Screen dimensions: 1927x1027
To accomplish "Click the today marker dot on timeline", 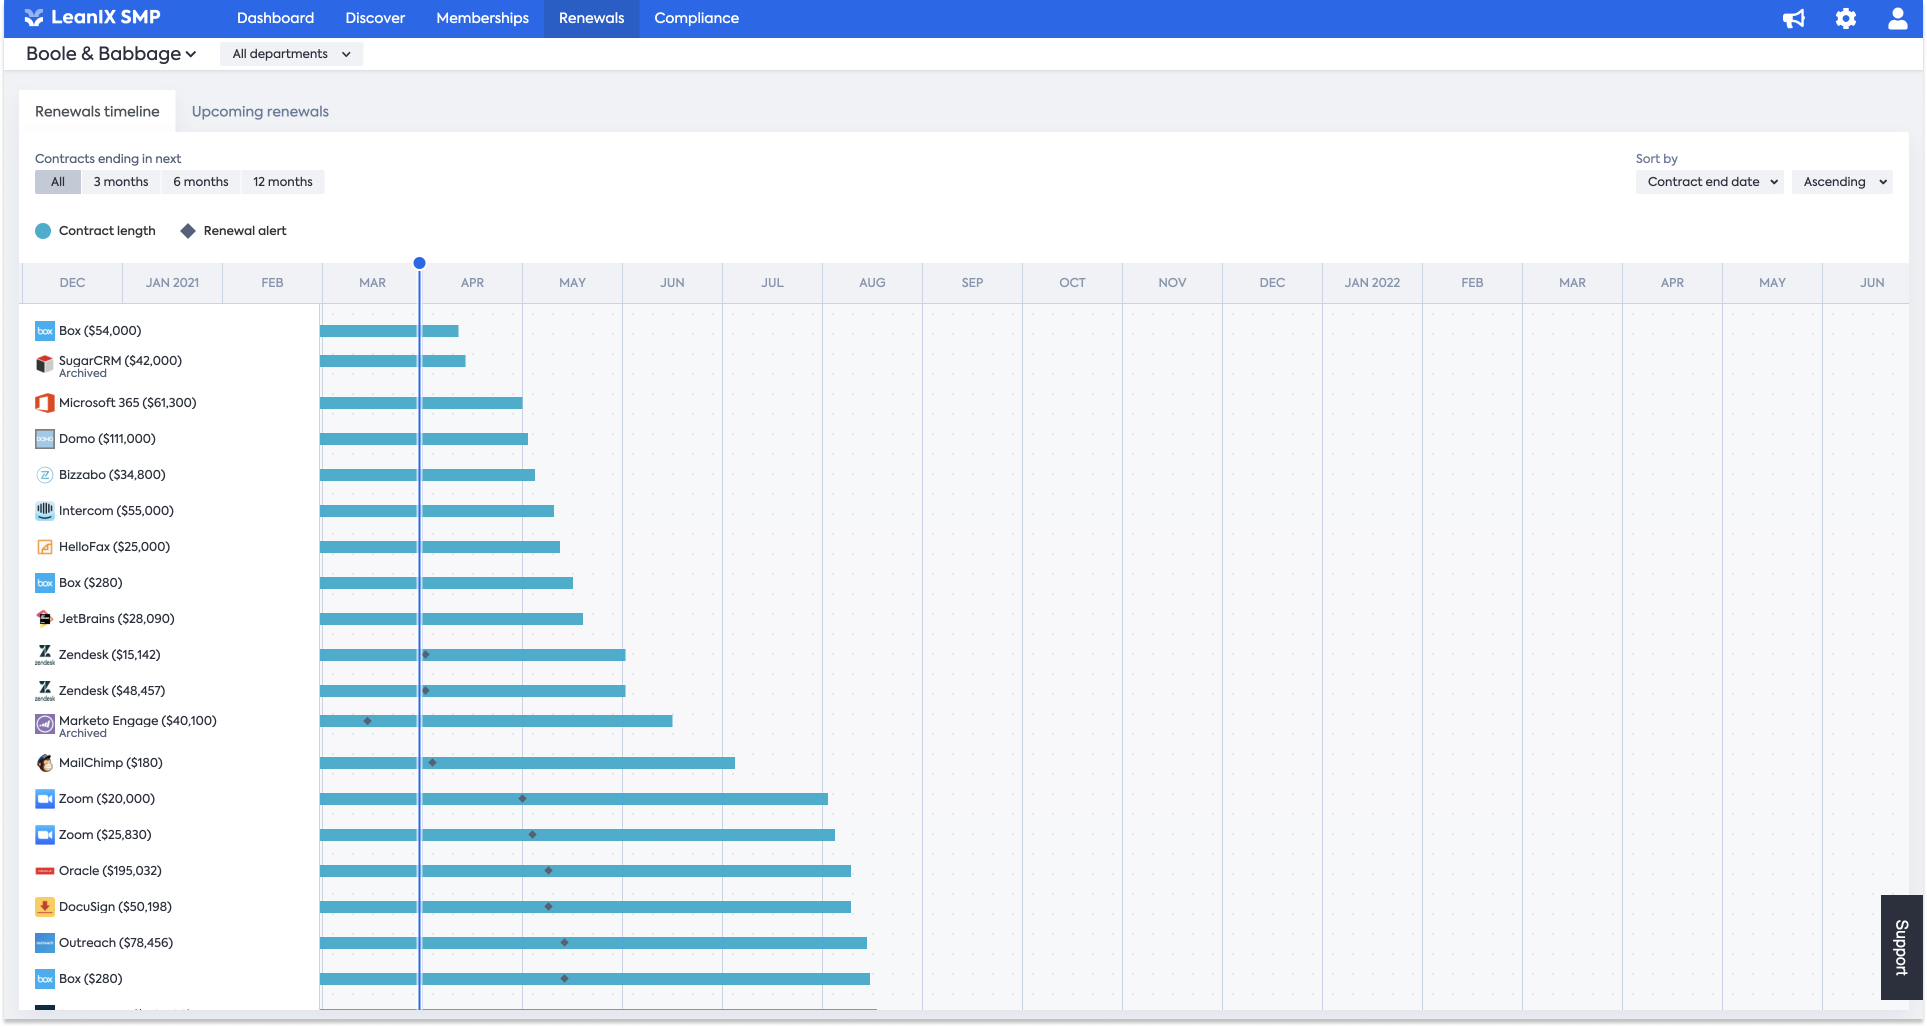I will 420,263.
